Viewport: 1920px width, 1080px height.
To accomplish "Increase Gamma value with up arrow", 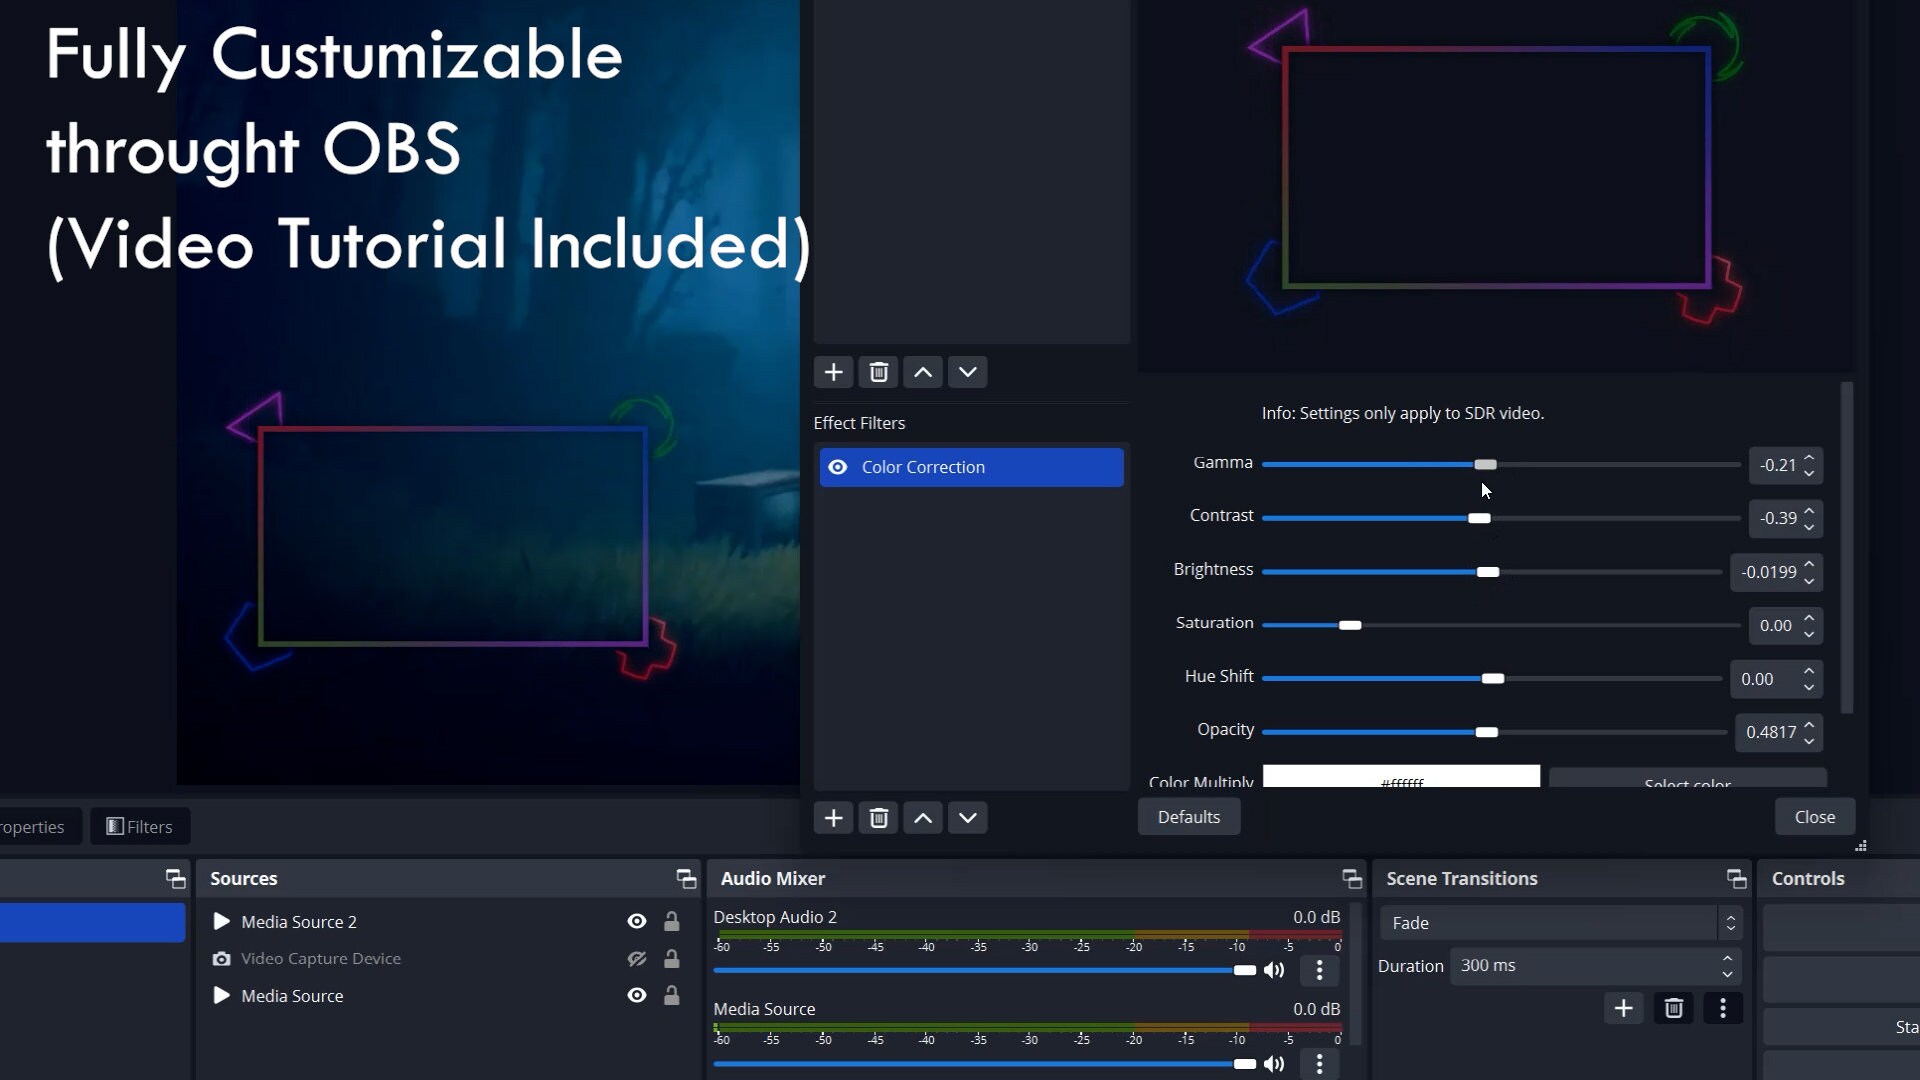I will pyautogui.click(x=1809, y=457).
